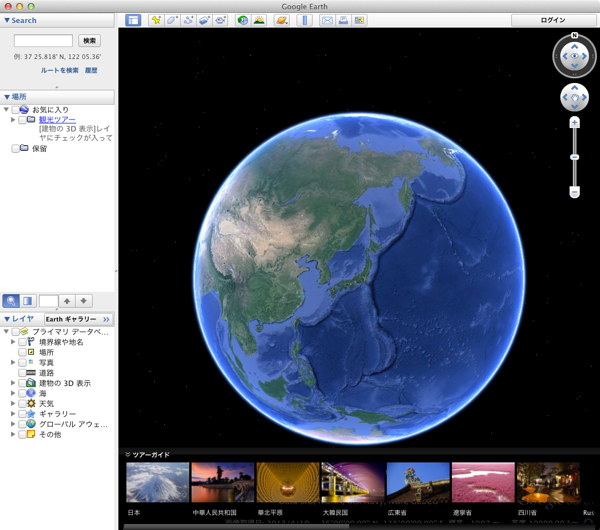Viewport: 600px width, 530px height.
Task: Add an image overlay from toolbar
Action: point(204,20)
